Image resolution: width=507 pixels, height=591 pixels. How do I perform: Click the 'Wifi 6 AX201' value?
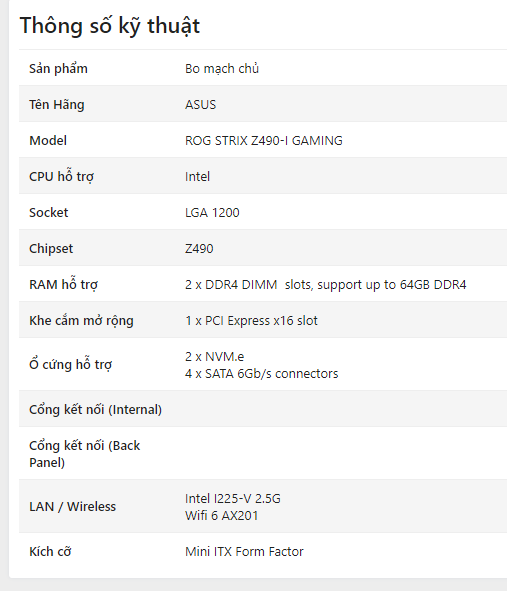click(222, 515)
